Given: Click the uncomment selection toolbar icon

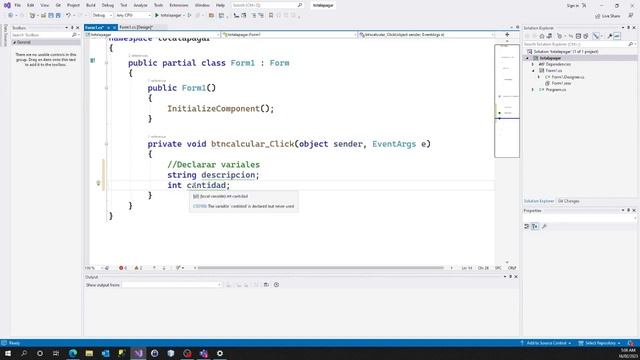Looking at the screenshot, I should [x=261, y=16].
